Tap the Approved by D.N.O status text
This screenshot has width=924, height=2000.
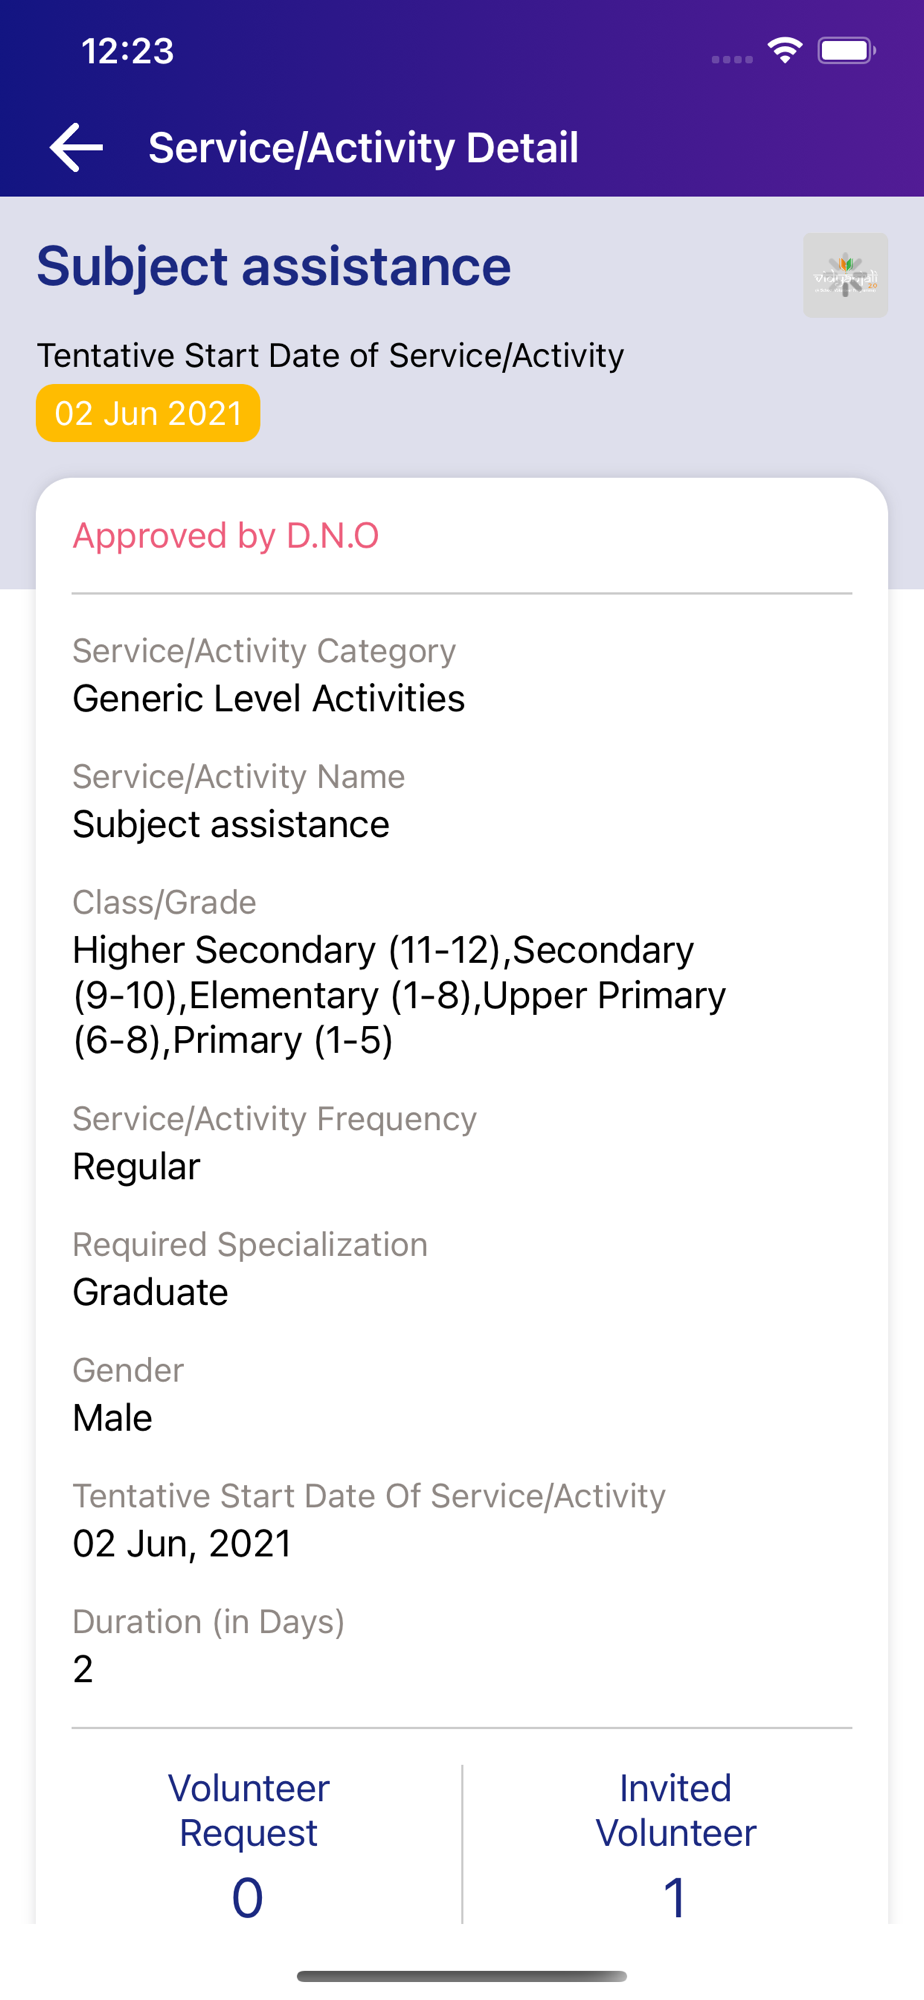click(x=226, y=536)
